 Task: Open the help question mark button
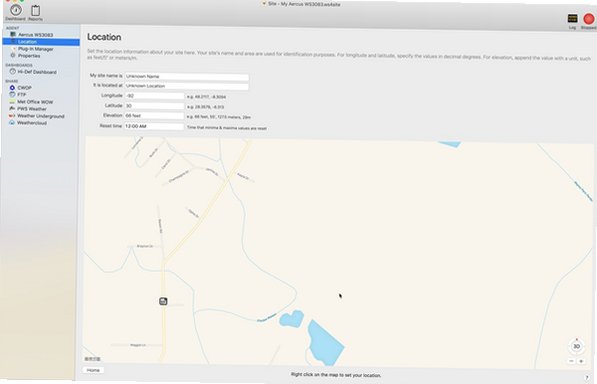coord(586,377)
